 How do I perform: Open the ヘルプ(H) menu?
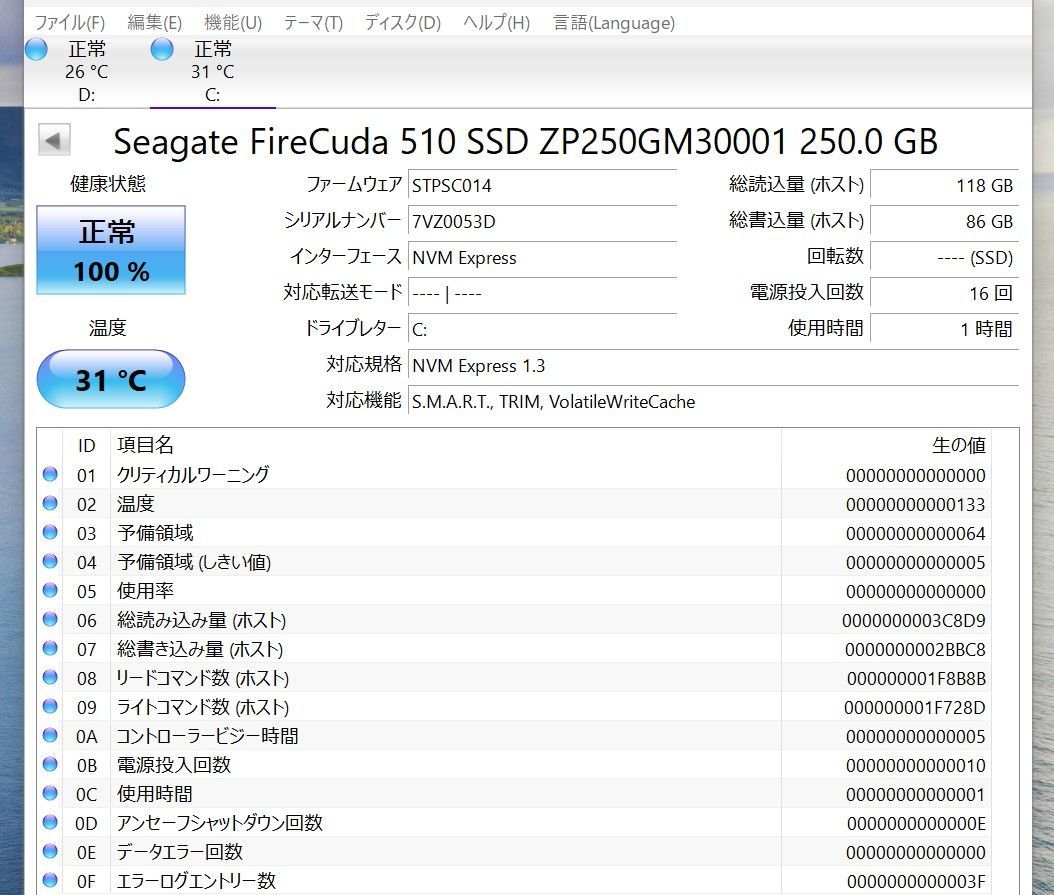click(496, 23)
